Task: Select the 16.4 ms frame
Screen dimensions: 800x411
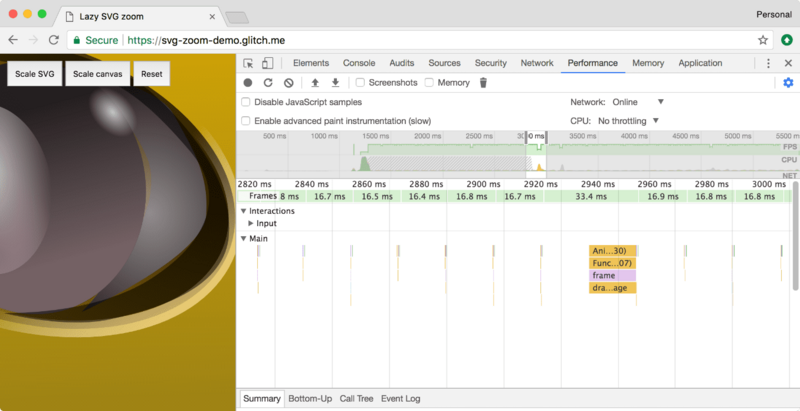Action: click(x=424, y=196)
